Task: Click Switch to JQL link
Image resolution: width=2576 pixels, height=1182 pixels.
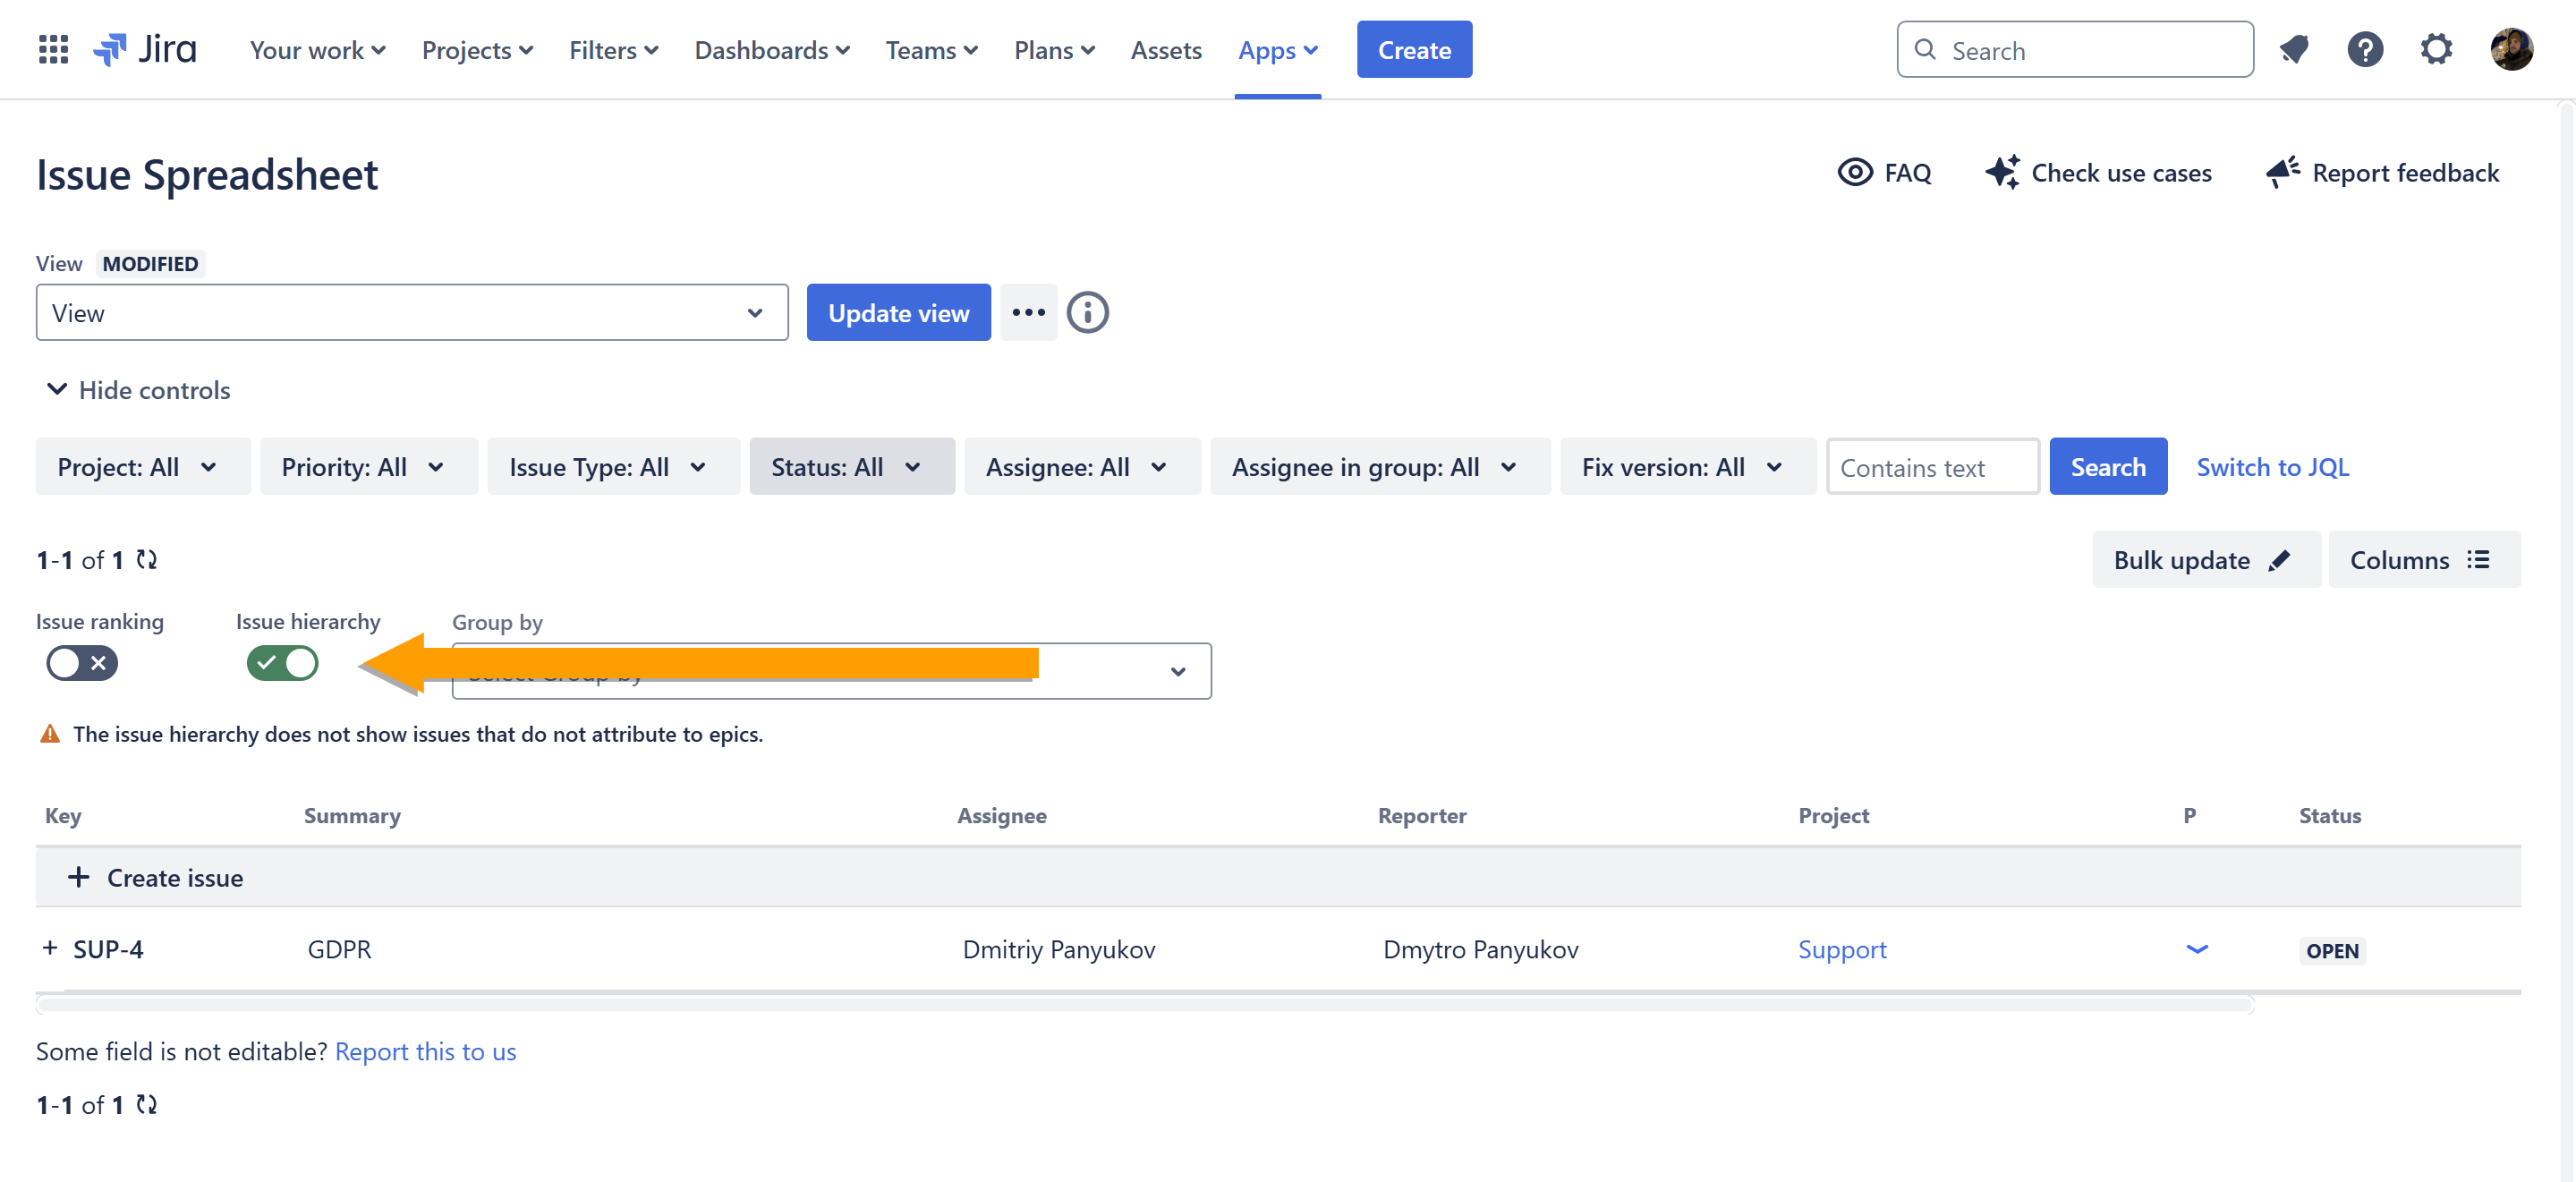Action: (x=2271, y=467)
